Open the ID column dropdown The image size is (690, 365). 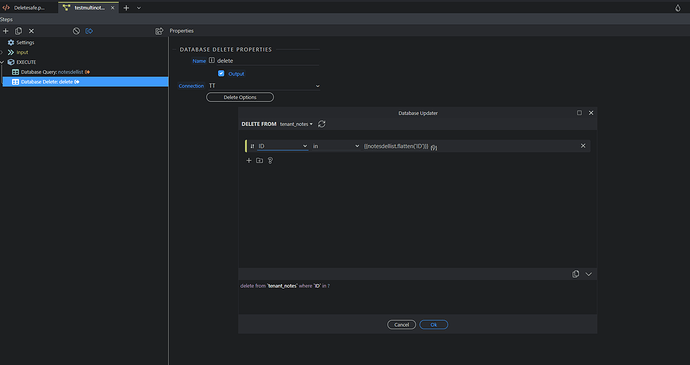(x=283, y=146)
